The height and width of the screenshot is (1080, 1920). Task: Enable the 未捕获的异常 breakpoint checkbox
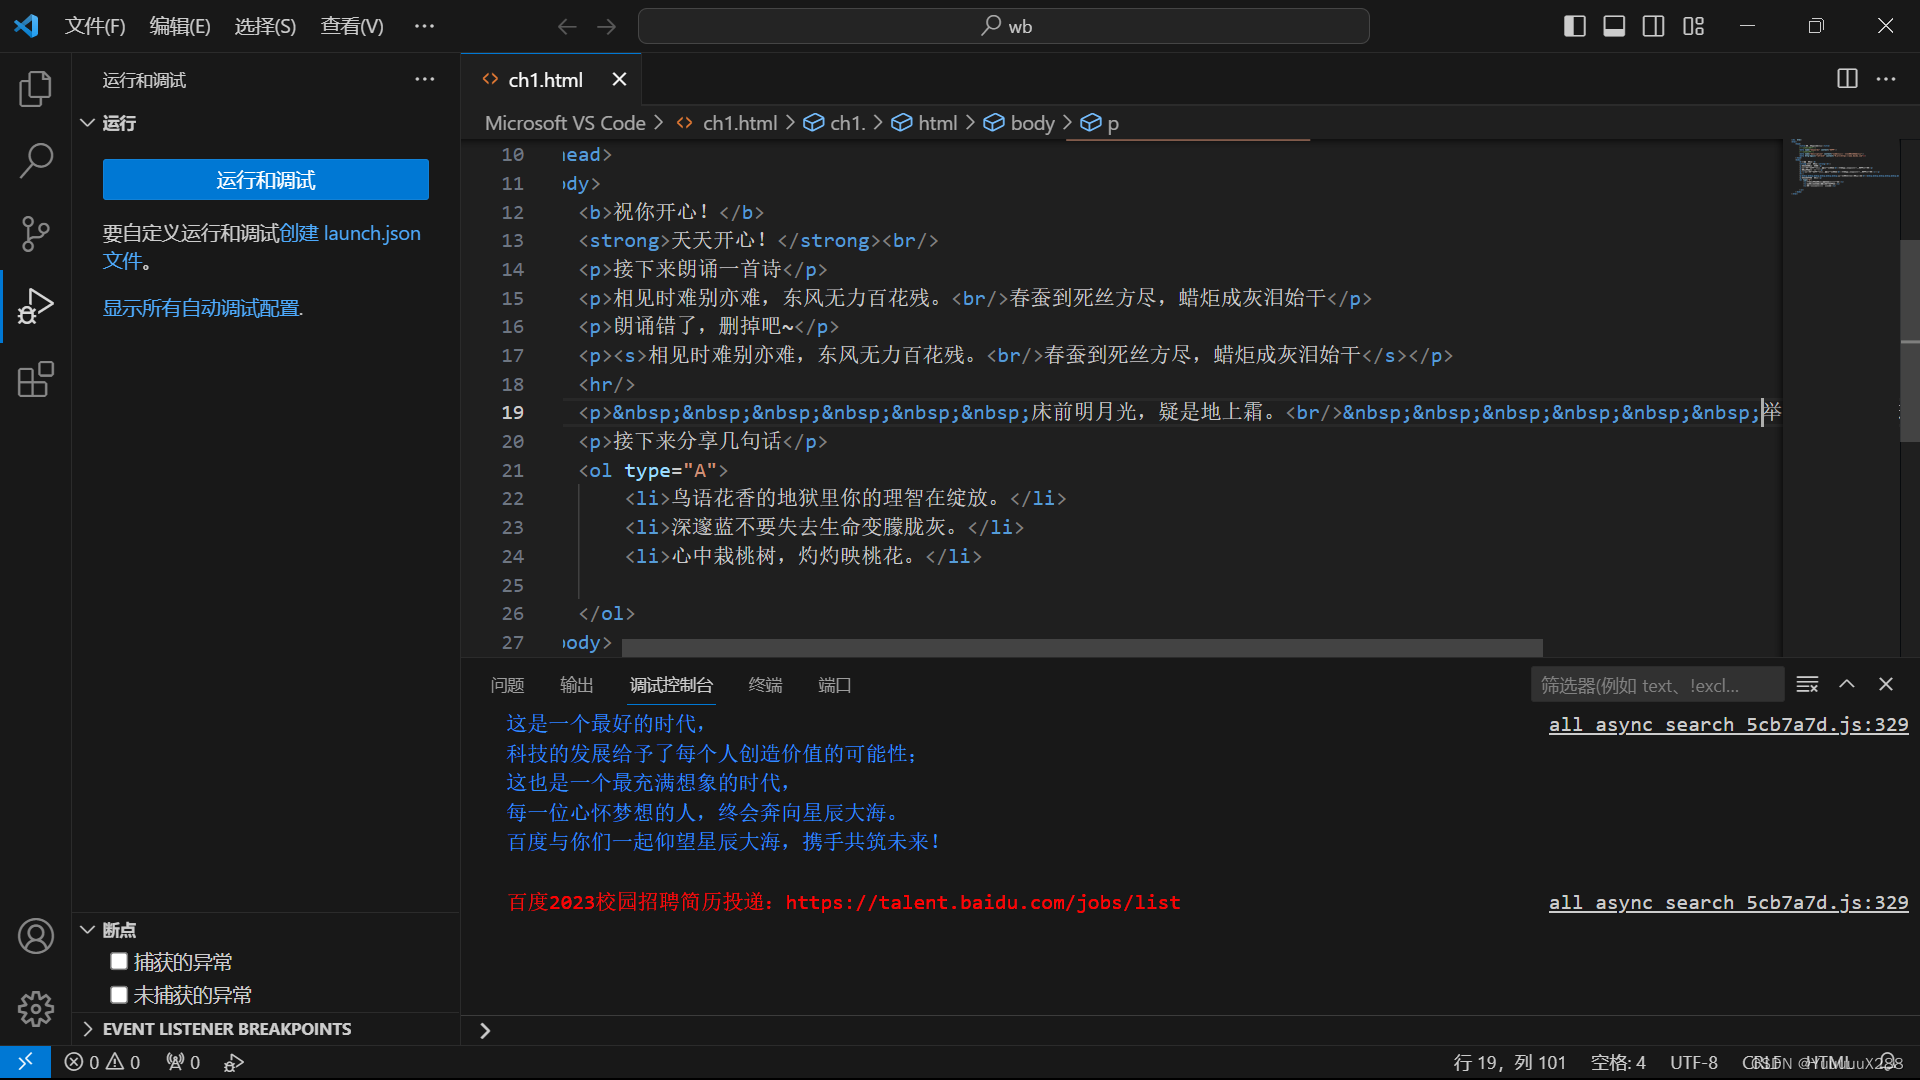(119, 995)
